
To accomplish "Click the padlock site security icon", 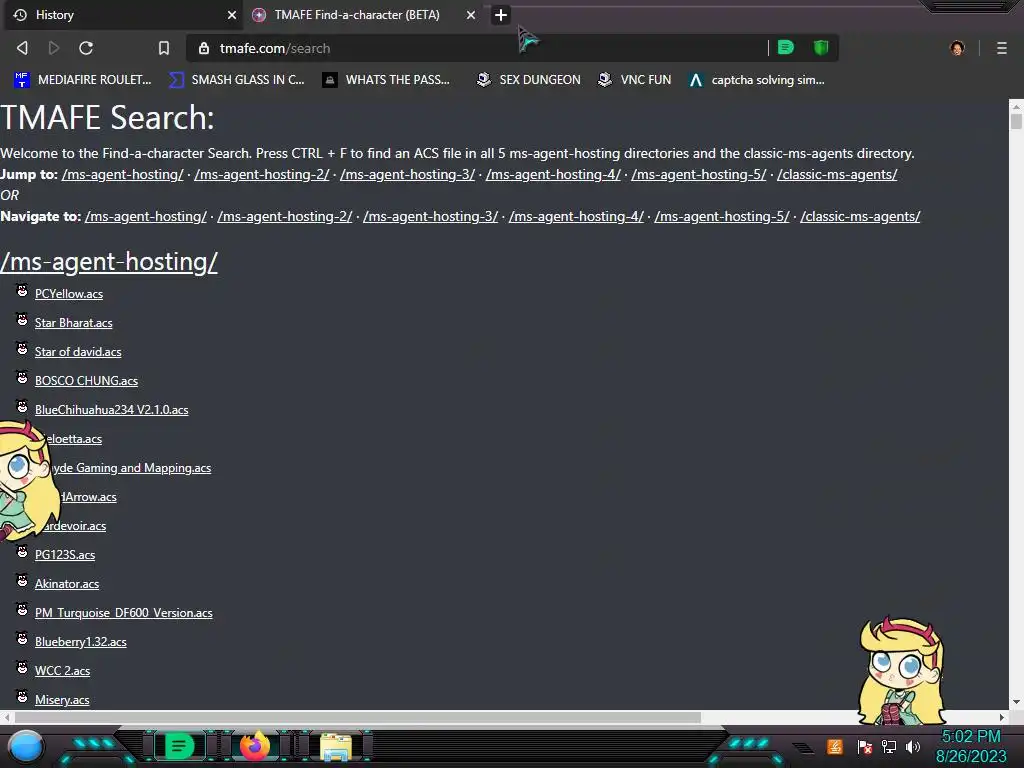I will (204, 48).
